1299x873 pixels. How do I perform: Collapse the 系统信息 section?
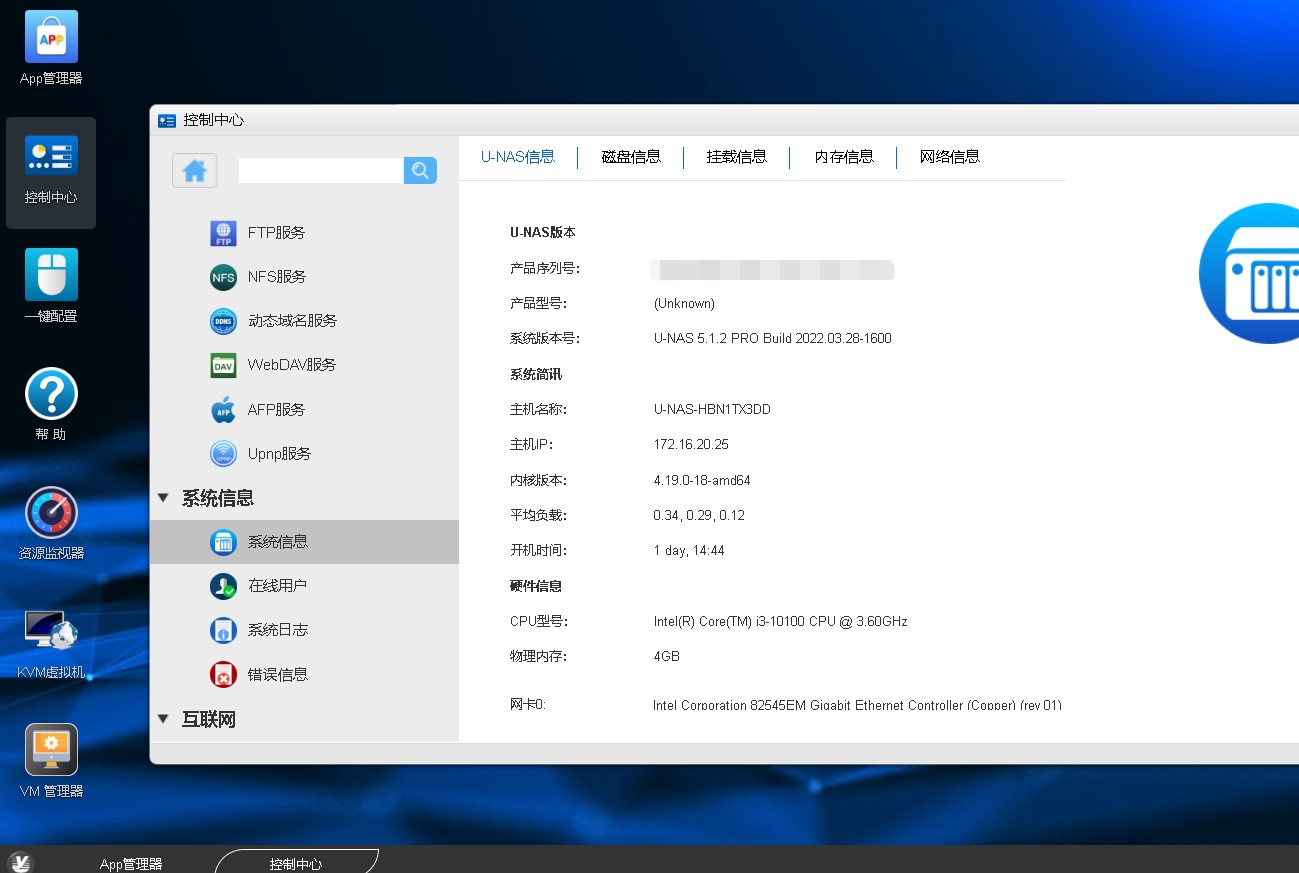[x=164, y=498]
